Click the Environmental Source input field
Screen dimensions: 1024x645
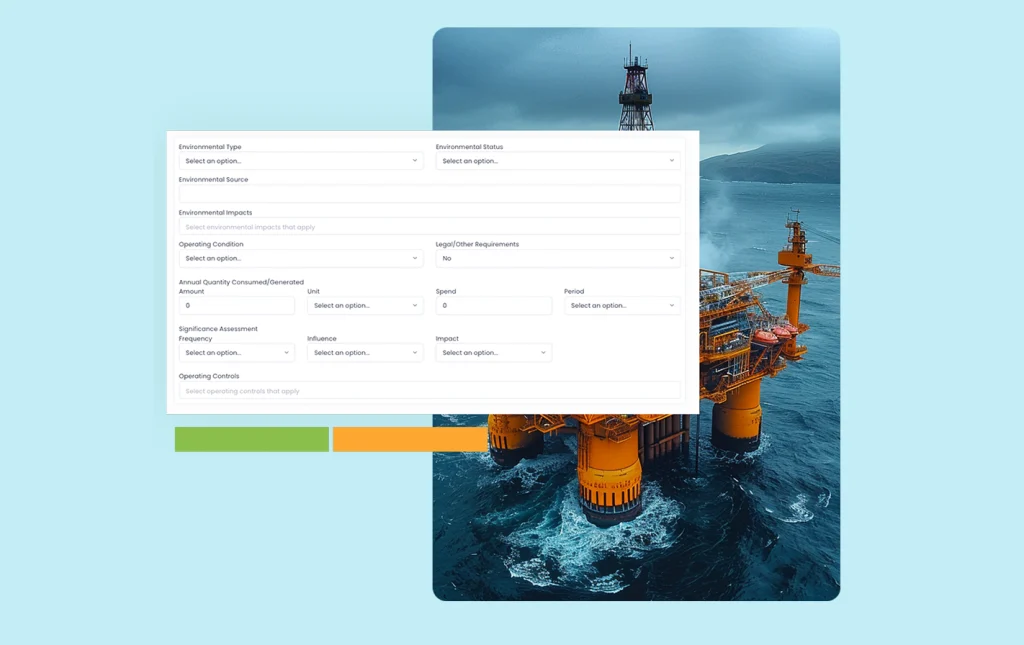coord(429,193)
